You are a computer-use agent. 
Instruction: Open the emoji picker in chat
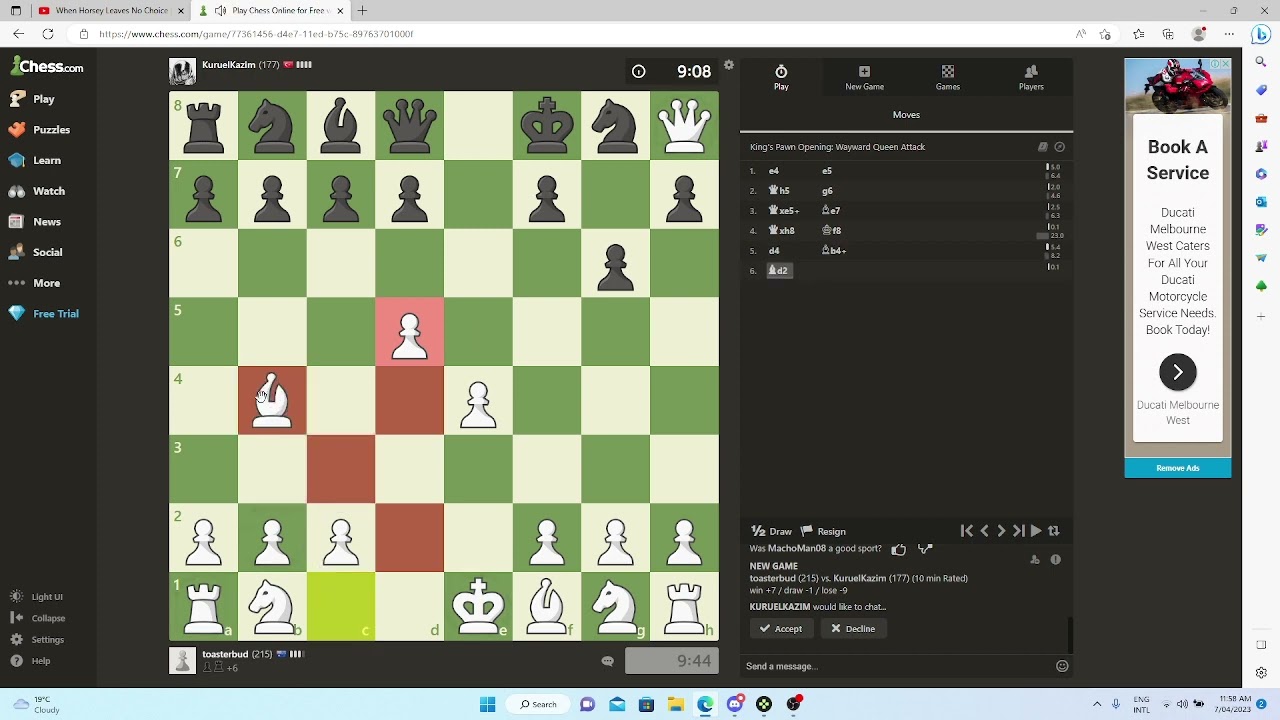click(1062, 666)
